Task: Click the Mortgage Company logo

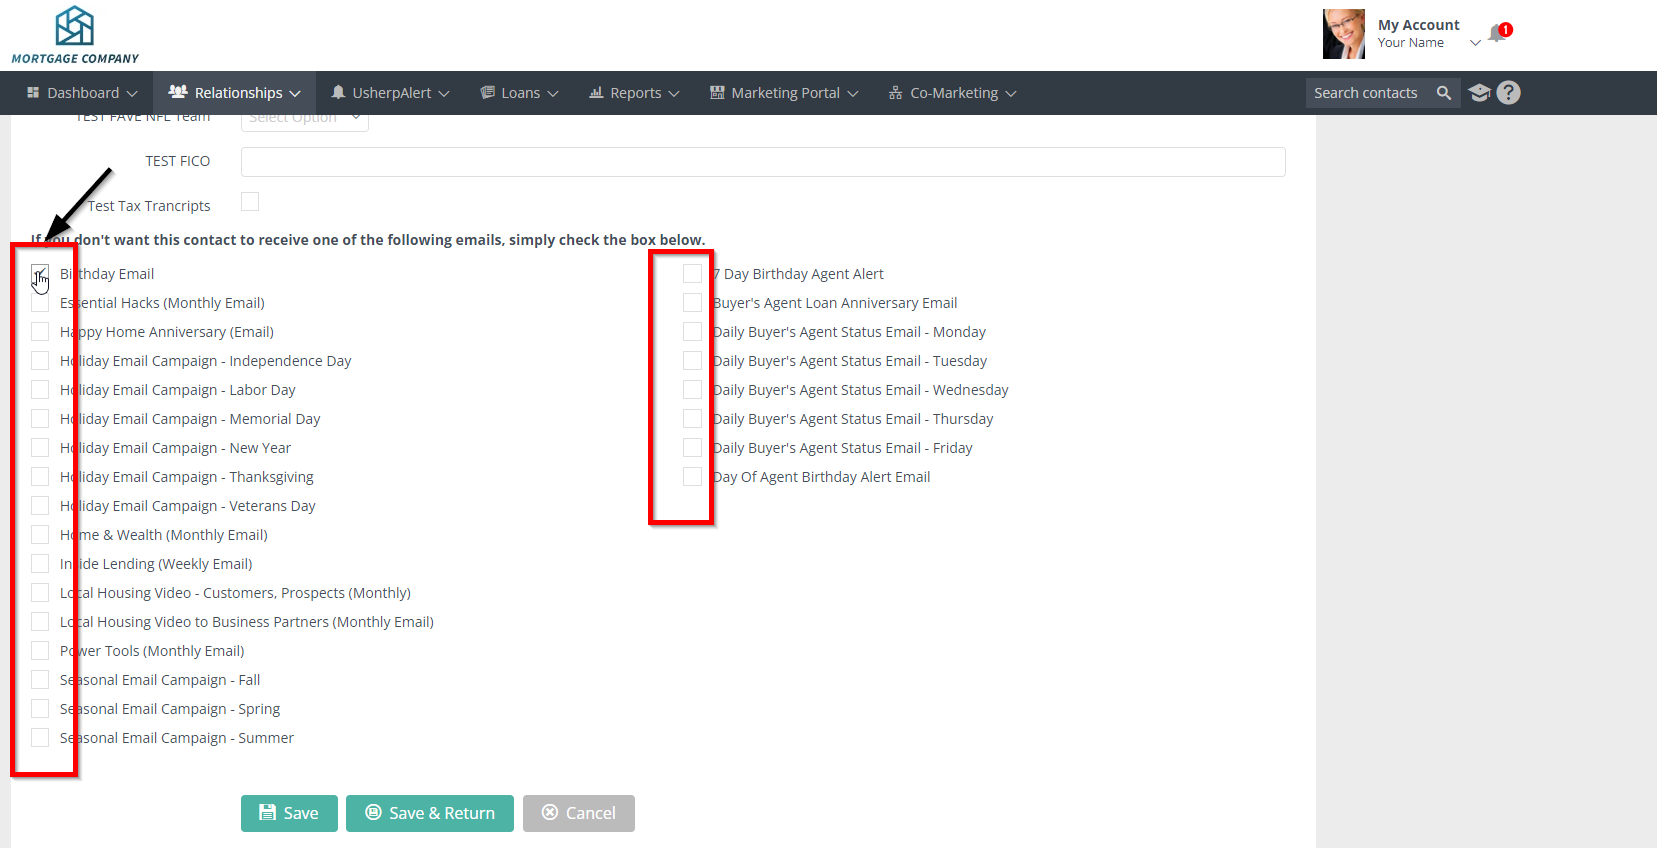Action: tap(74, 35)
